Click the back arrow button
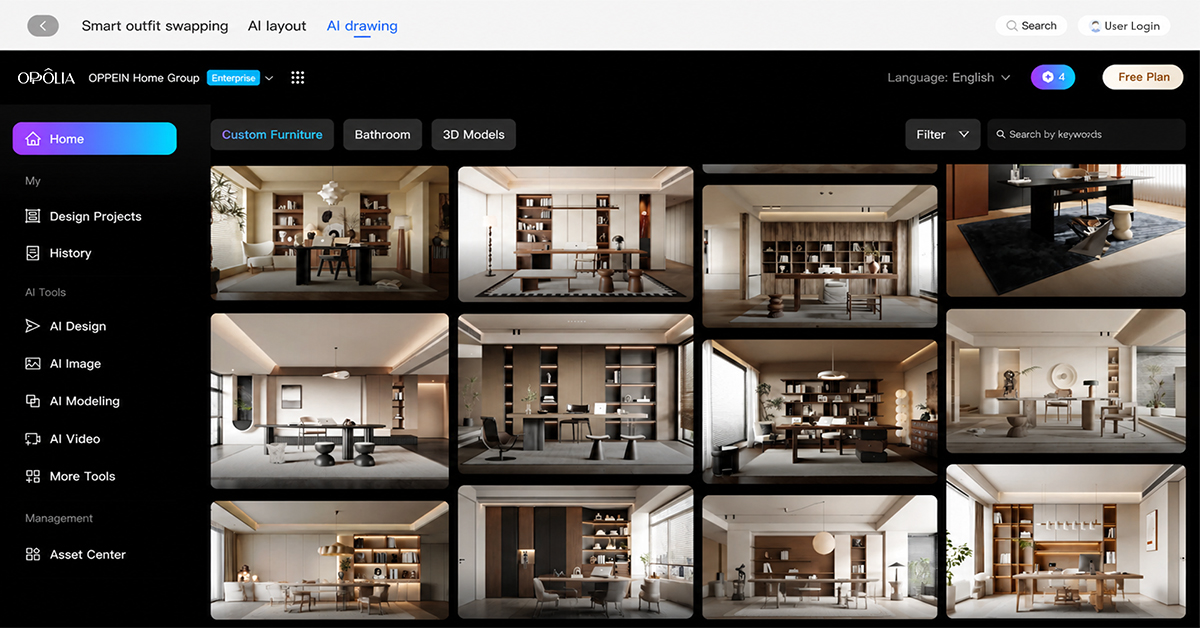The height and width of the screenshot is (628, 1200). click(x=43, y=26)
